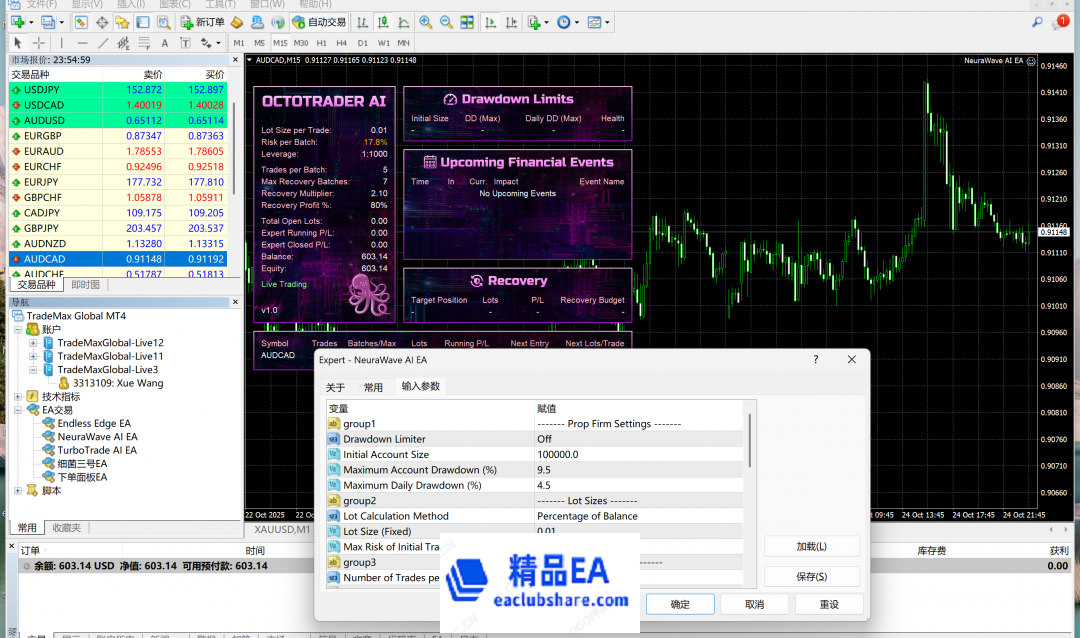Select the trendline drawing tool
Viewport: 1080px width, 638px height.
point(104,43)
